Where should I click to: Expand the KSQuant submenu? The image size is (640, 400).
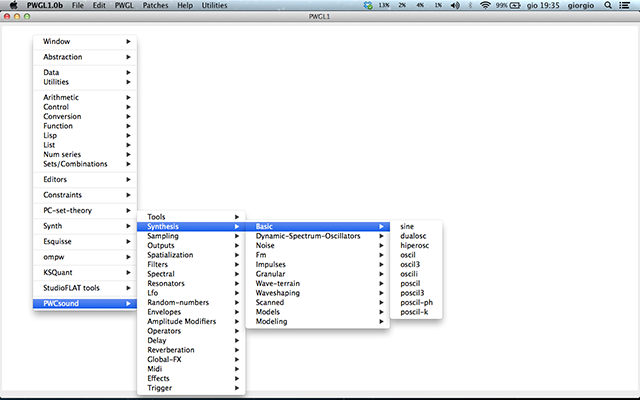pos(85,272)
